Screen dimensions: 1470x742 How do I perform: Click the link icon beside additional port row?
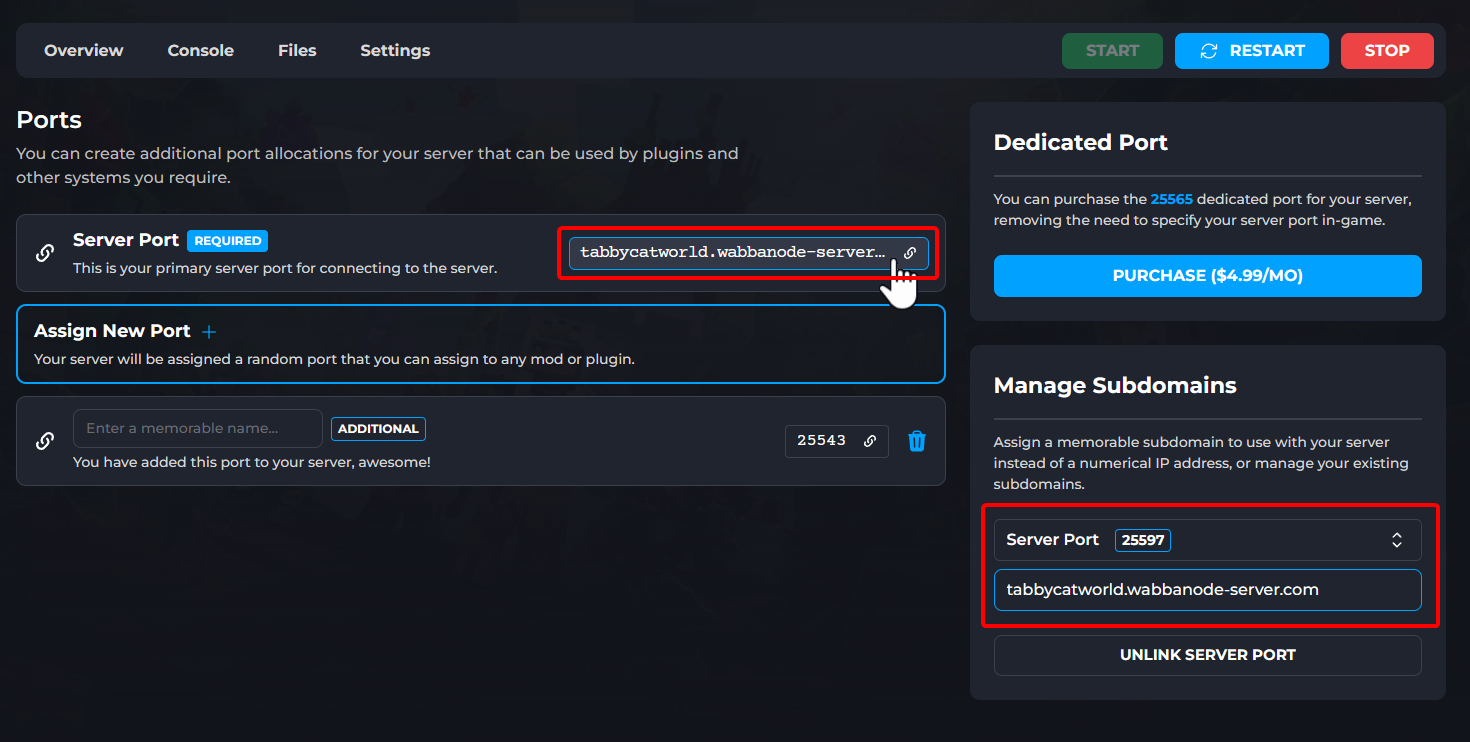point(45,441)
